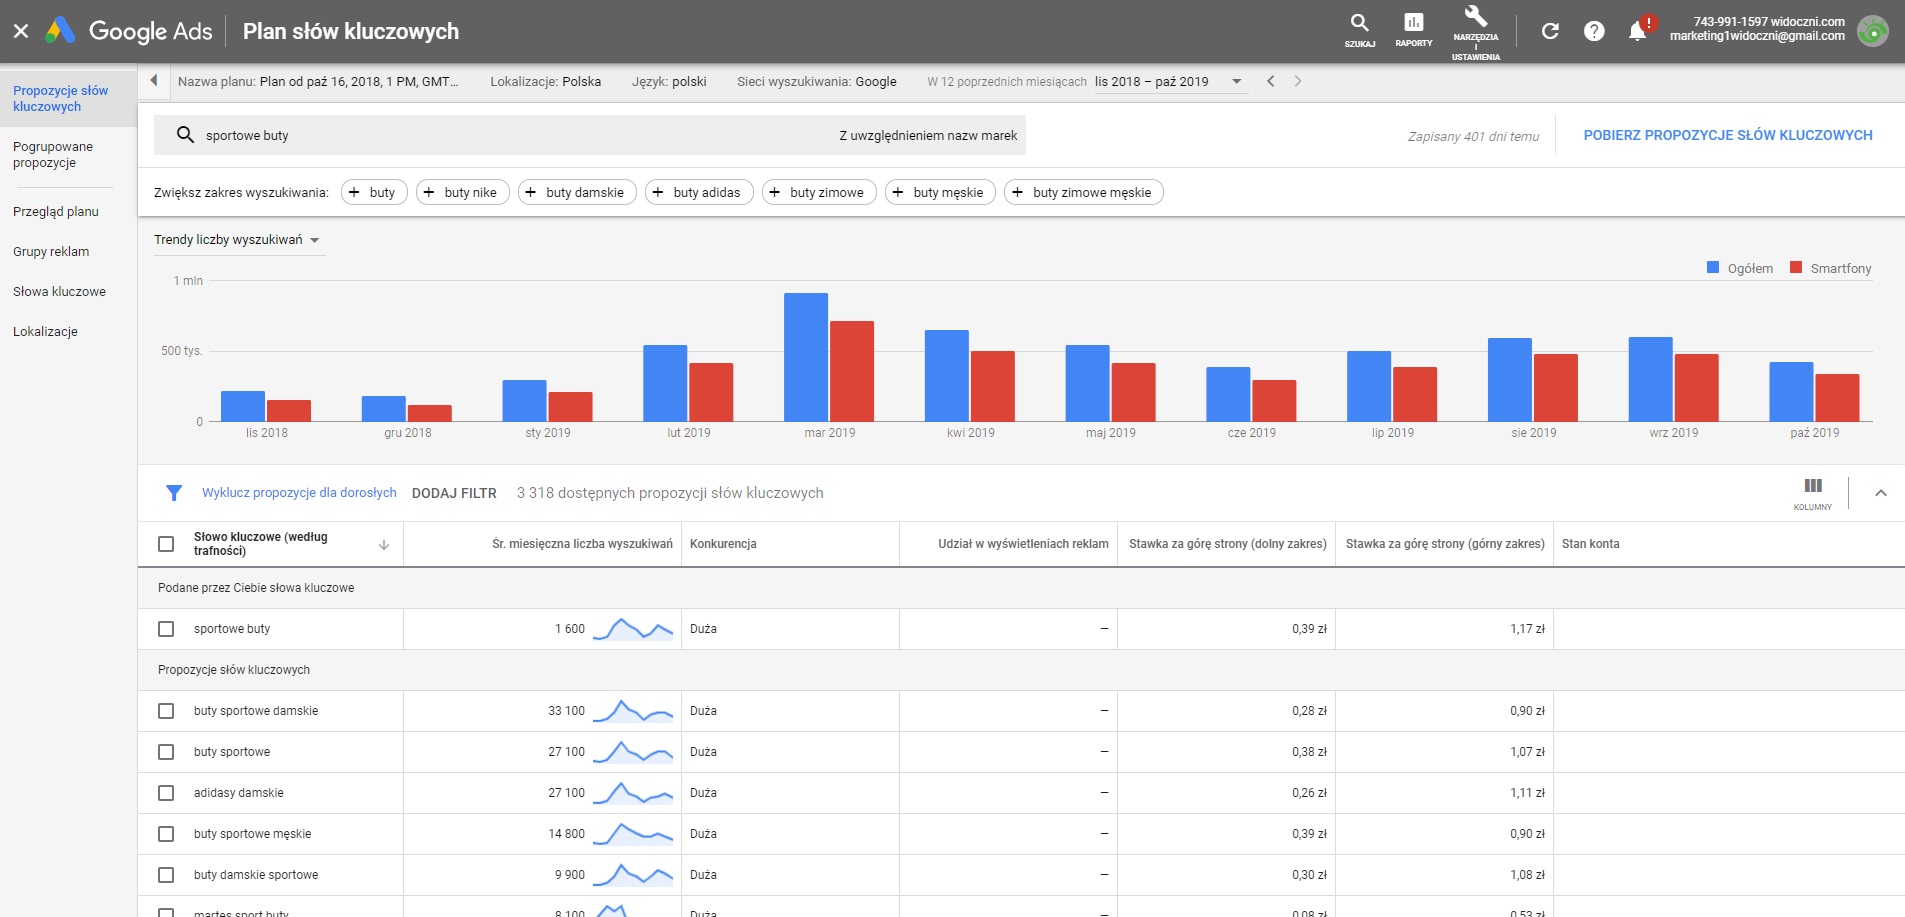Click the search magnifier icon in header
Image resolution: width=1905 pixels, height=917 pixels.
[x=1359, y=23]
